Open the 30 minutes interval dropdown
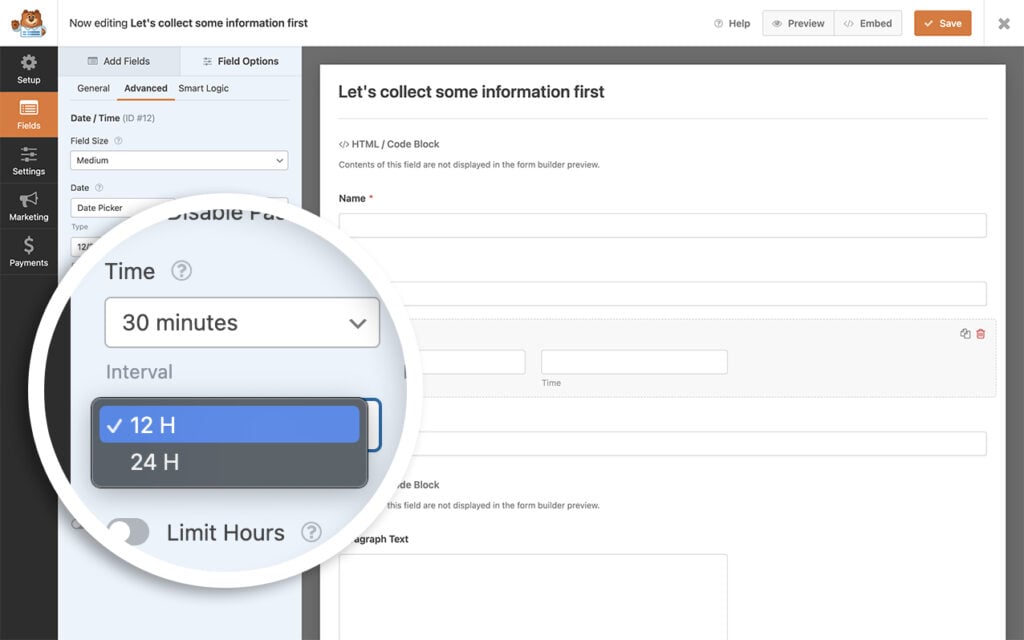The image size is (1024, 640). coord(242,322)
